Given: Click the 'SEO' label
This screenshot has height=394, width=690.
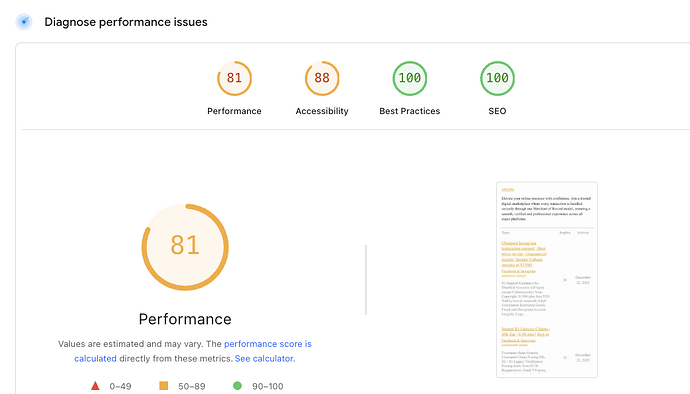Looking at the screenshot, I should [497, 111].
